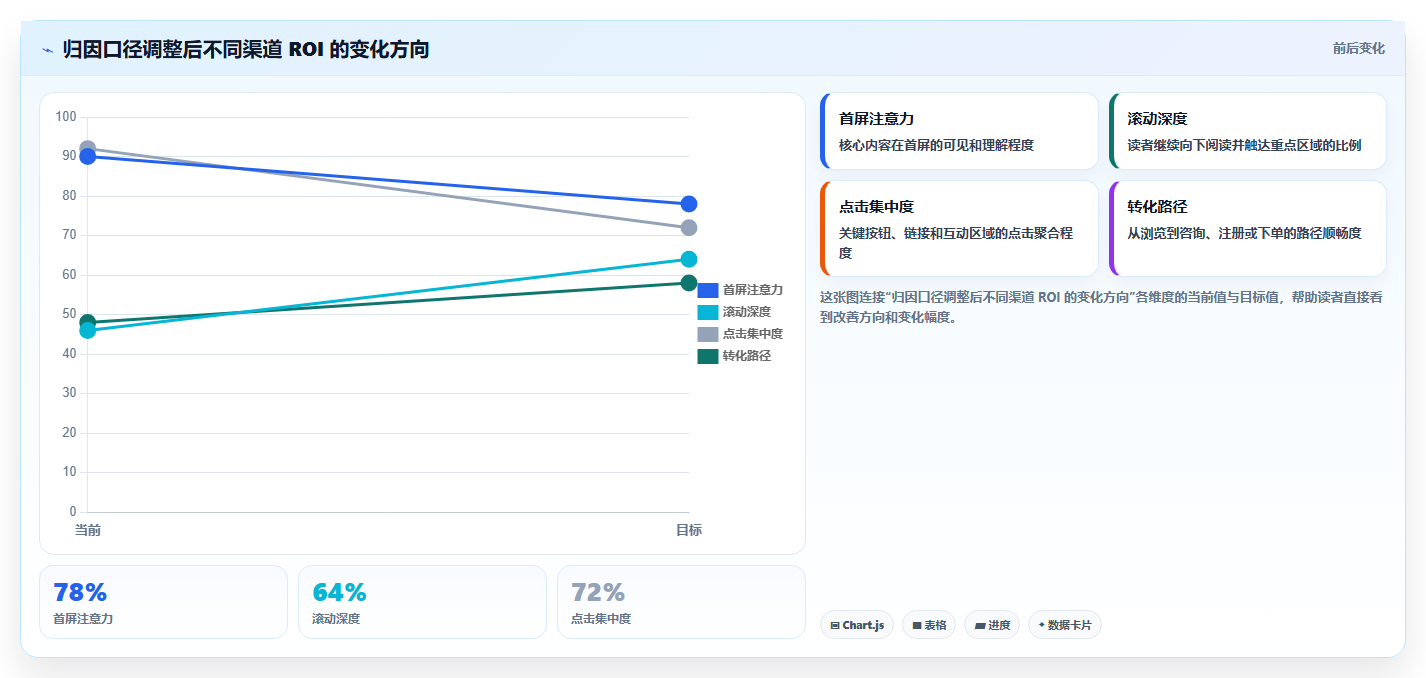Select the dark green 转化路径 point at 当前

point(87,321)
